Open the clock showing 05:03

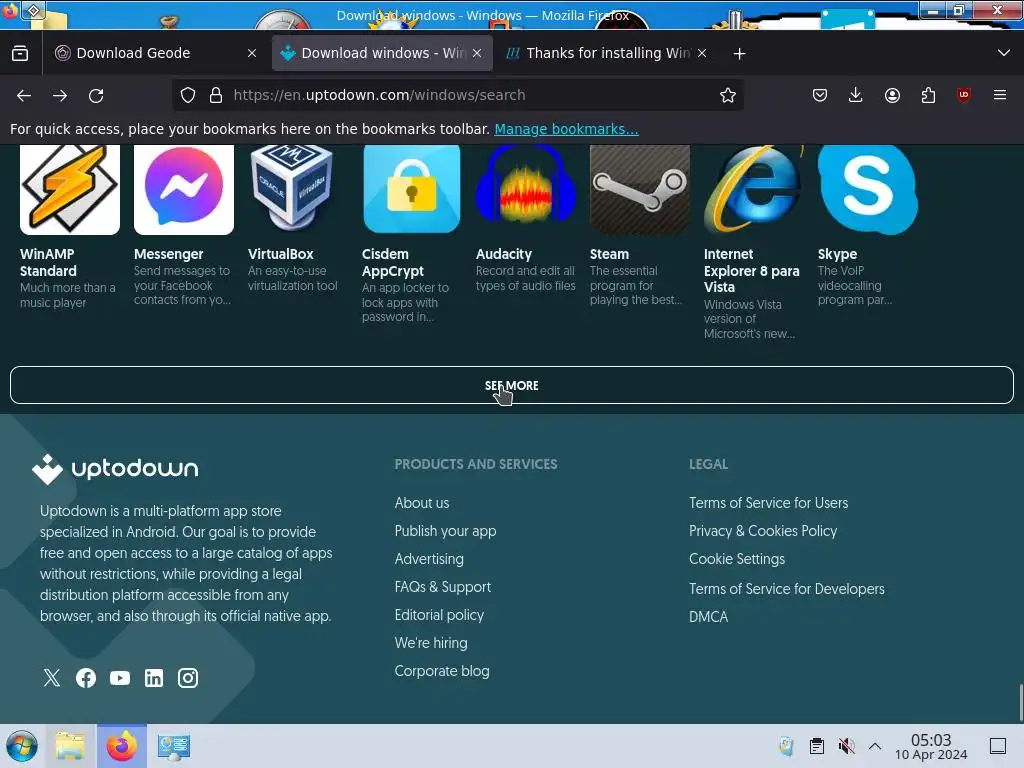931,746
